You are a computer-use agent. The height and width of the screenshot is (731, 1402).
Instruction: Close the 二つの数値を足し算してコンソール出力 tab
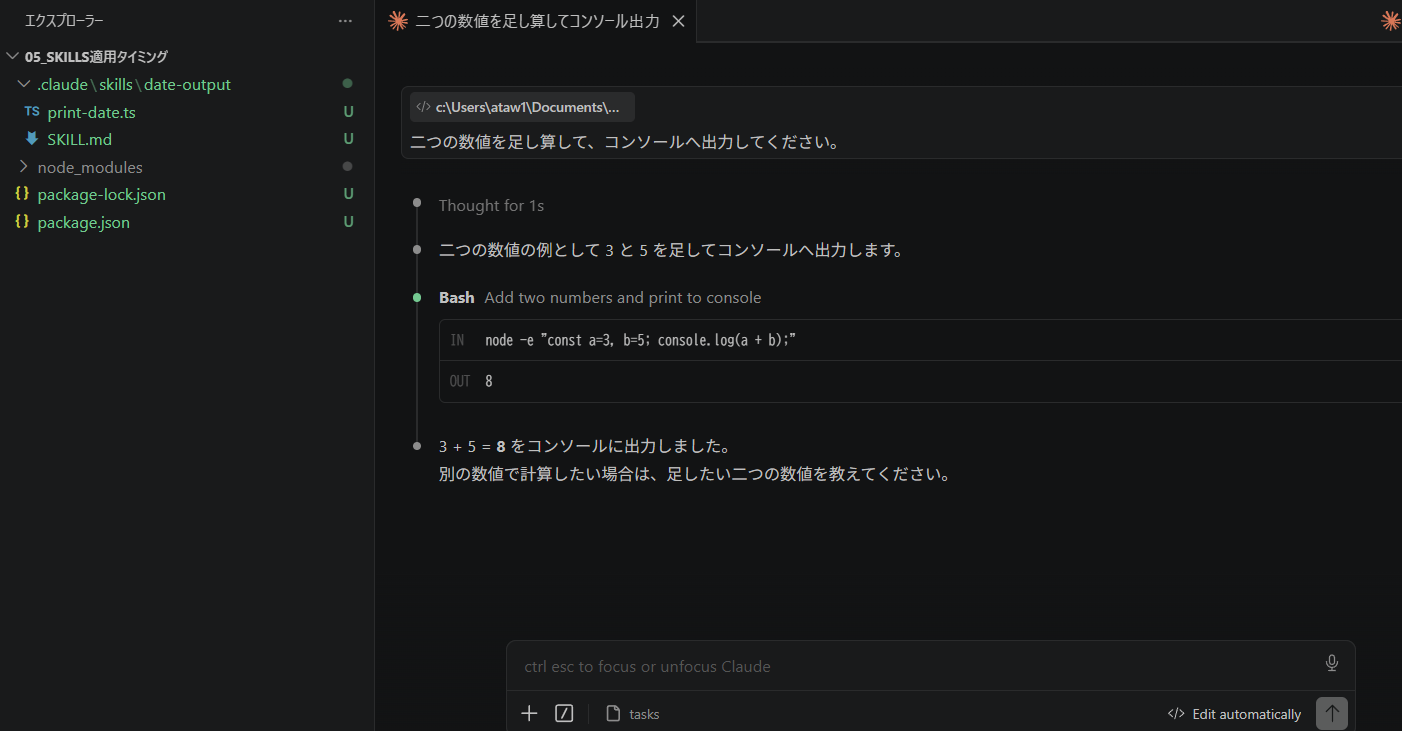[x=678, y=21]
